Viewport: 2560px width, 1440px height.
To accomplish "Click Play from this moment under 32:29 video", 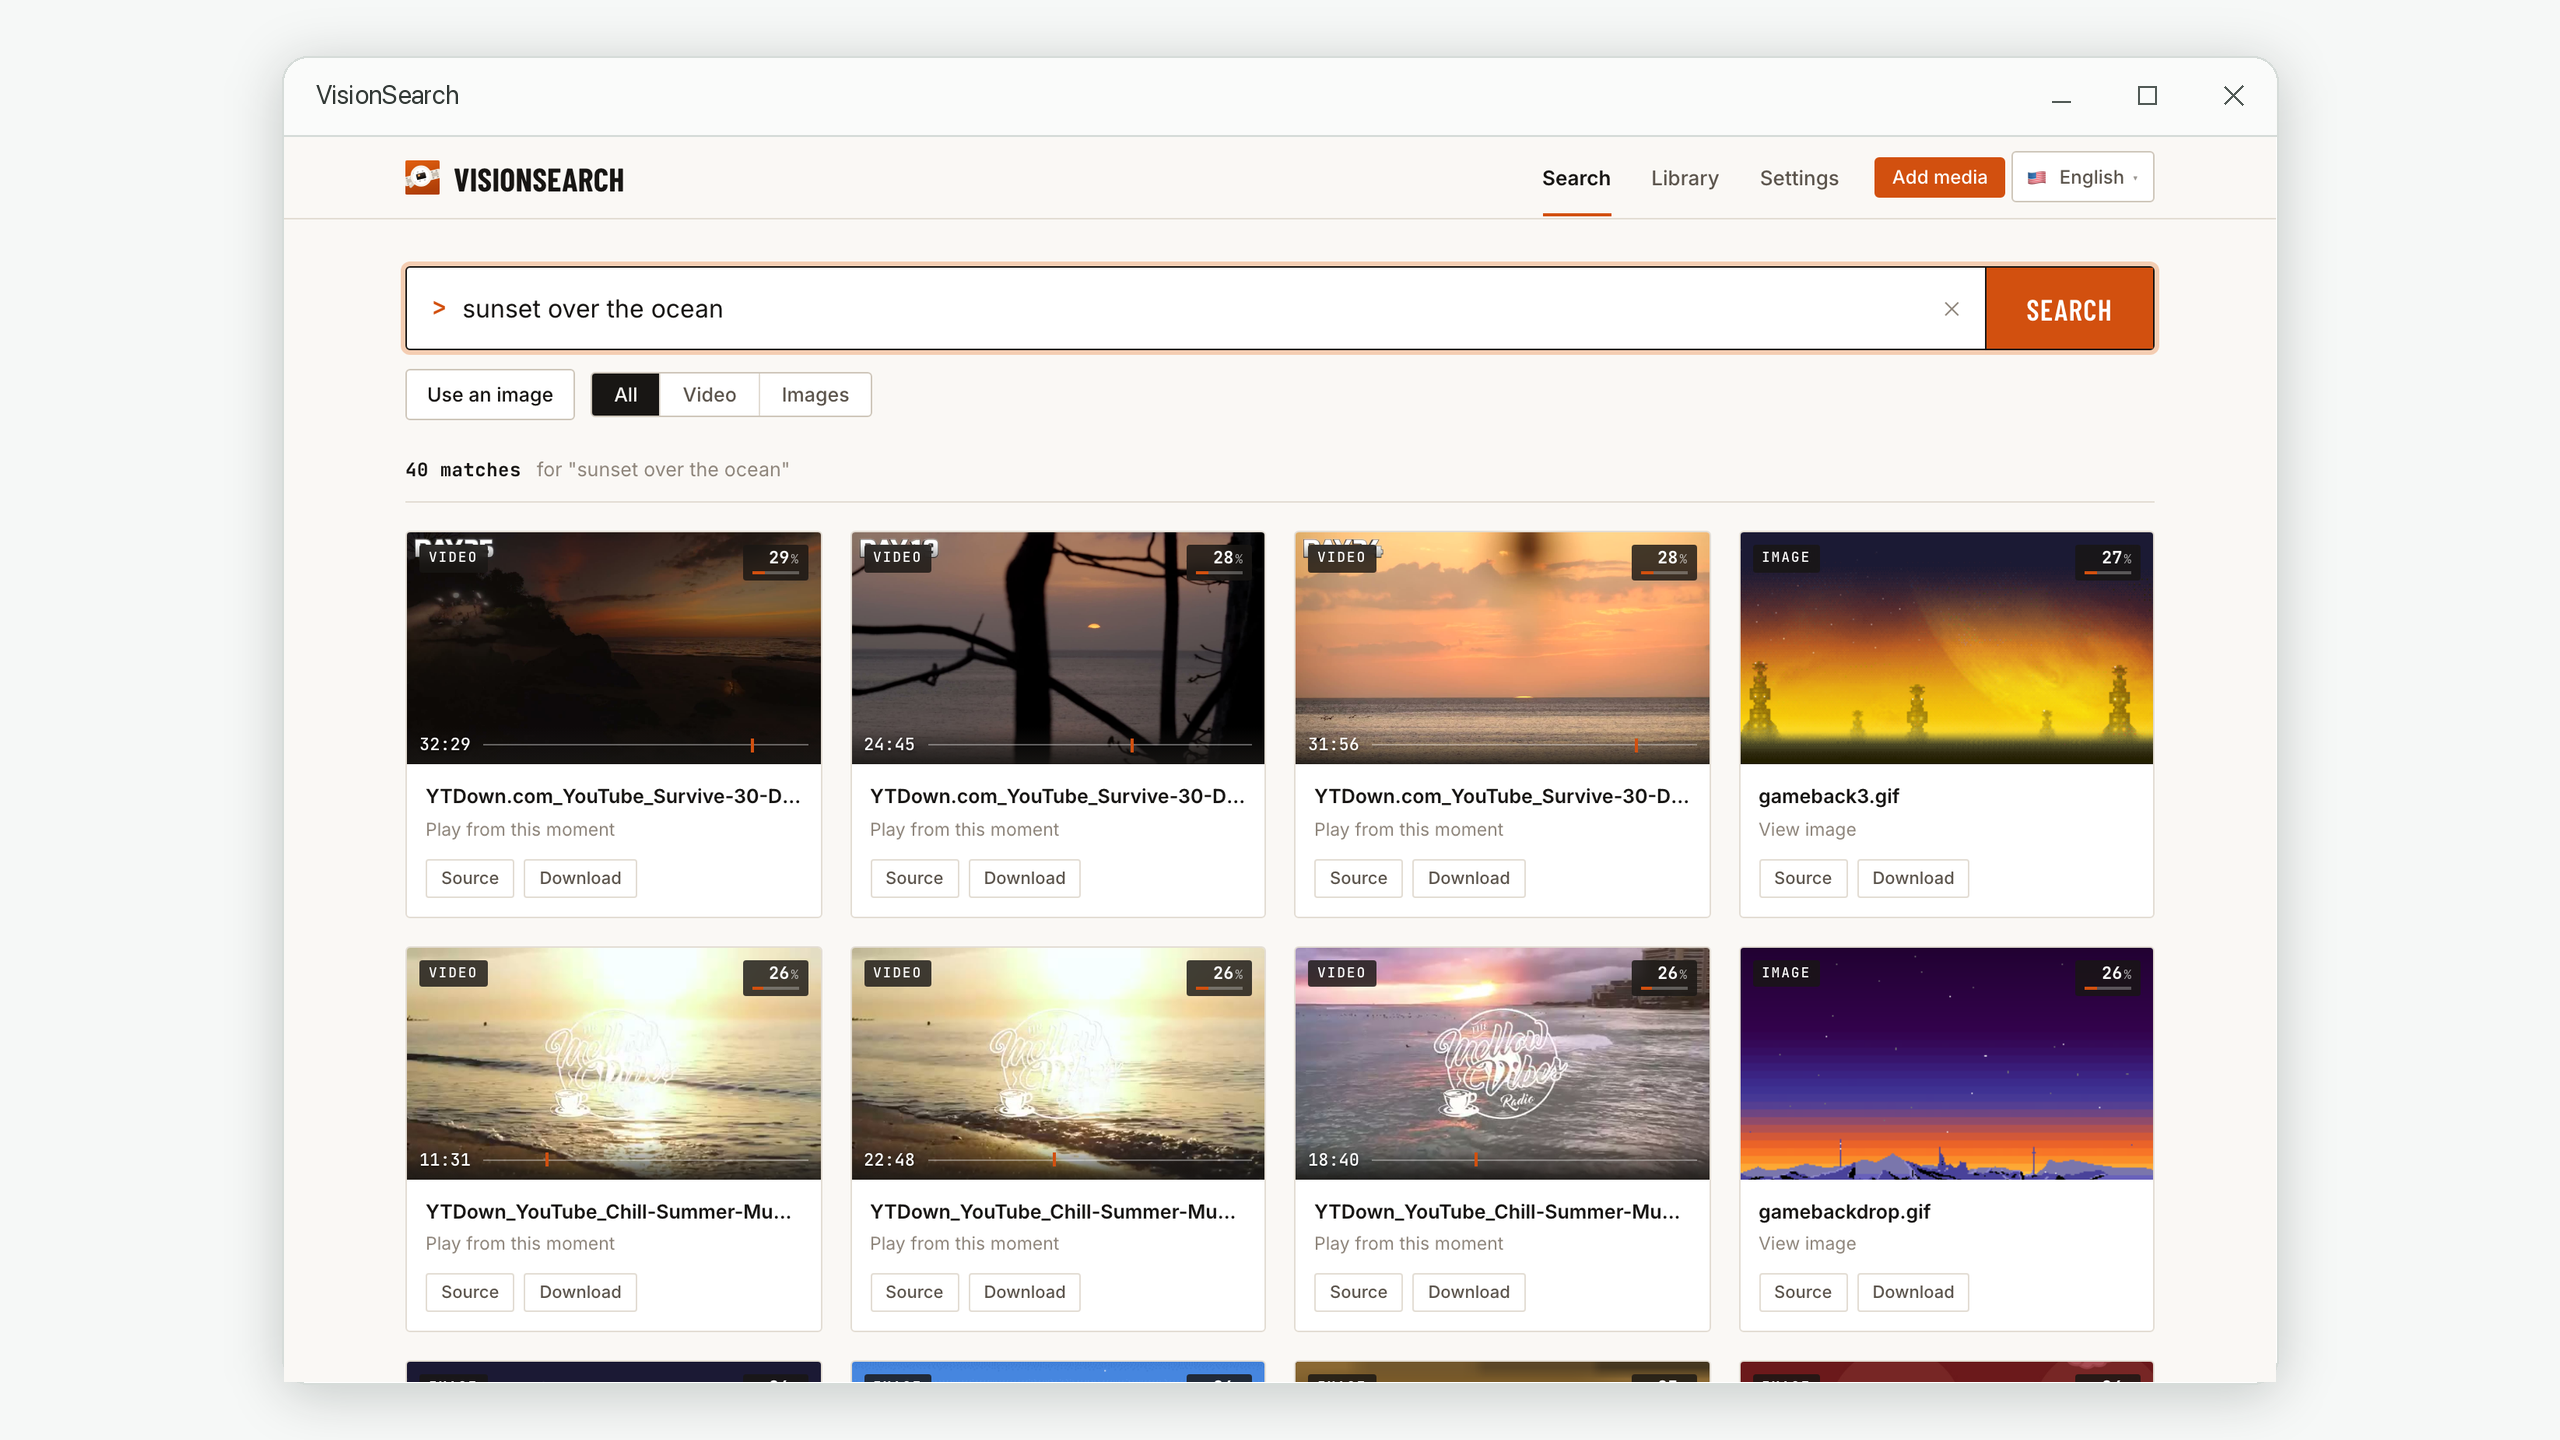I will pyautogui.click(x=520, y=830).
